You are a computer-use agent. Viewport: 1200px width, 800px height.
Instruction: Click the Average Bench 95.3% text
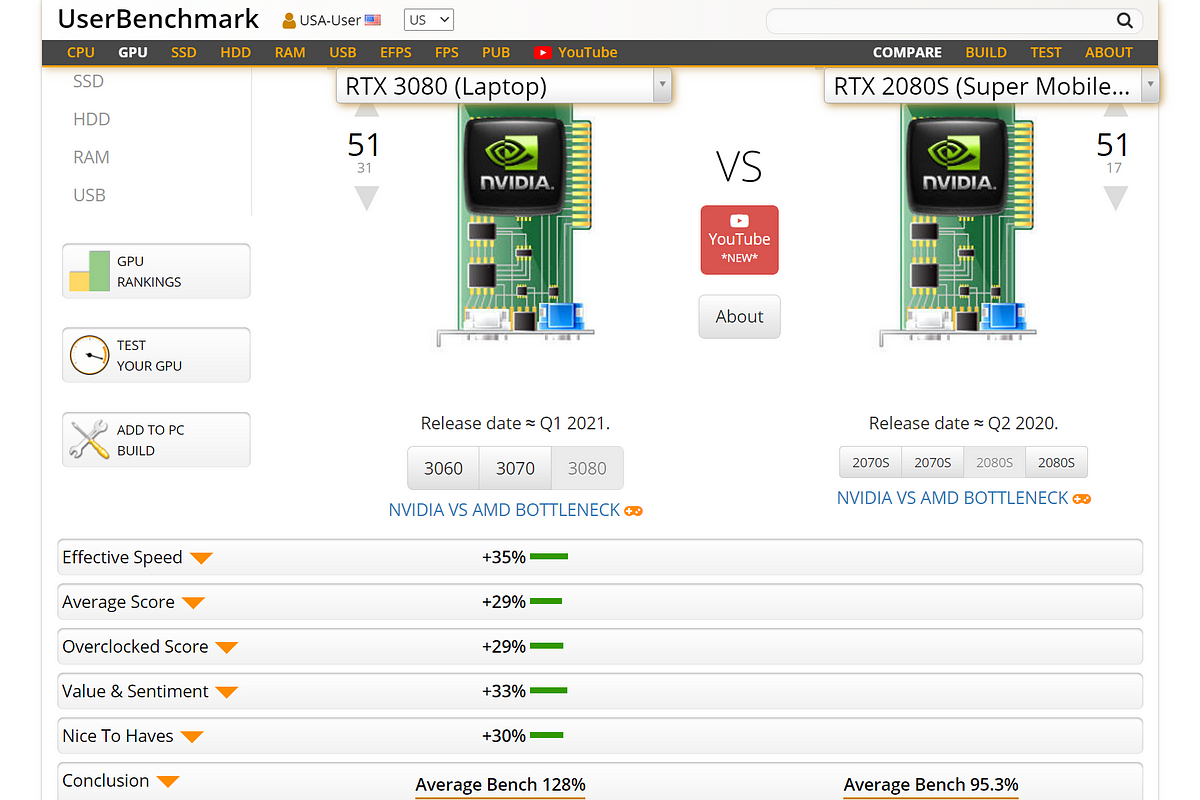pyautogui.click(x=931, y=785)
